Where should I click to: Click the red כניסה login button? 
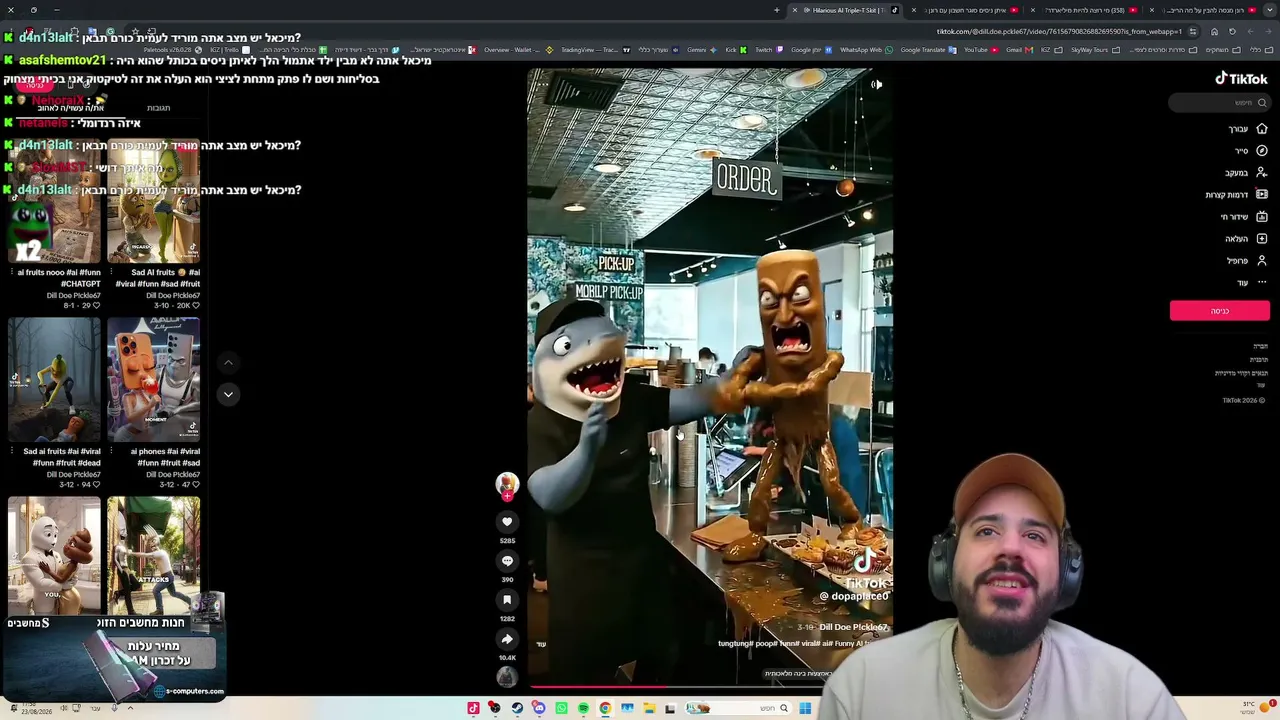pyautogui.click(x=1220, y=311)
